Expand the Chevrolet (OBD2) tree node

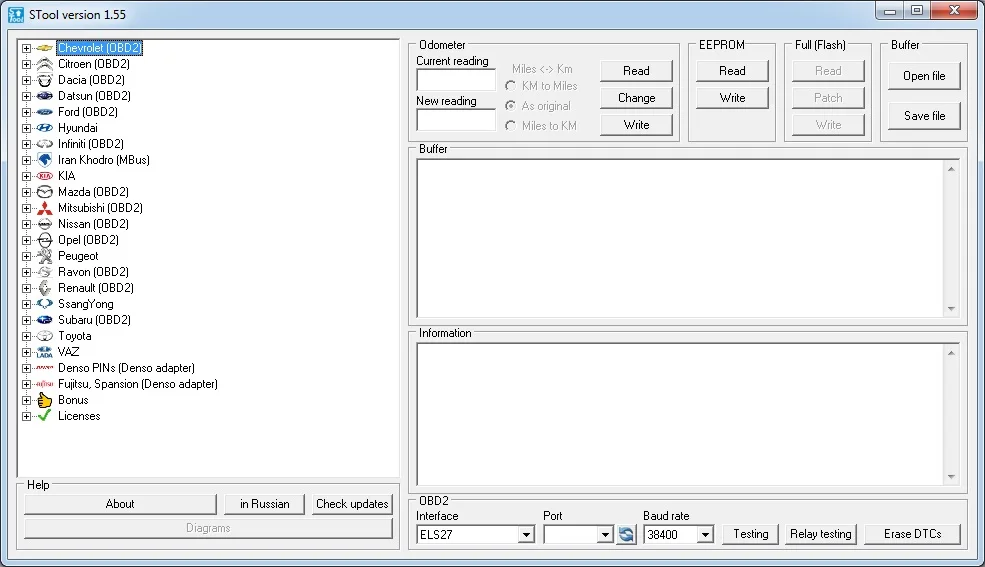click(26, 48)
